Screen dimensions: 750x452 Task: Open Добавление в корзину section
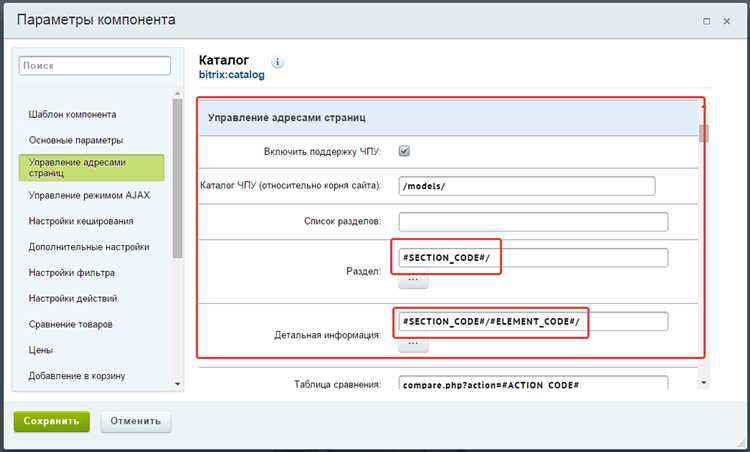click(77, 376)
